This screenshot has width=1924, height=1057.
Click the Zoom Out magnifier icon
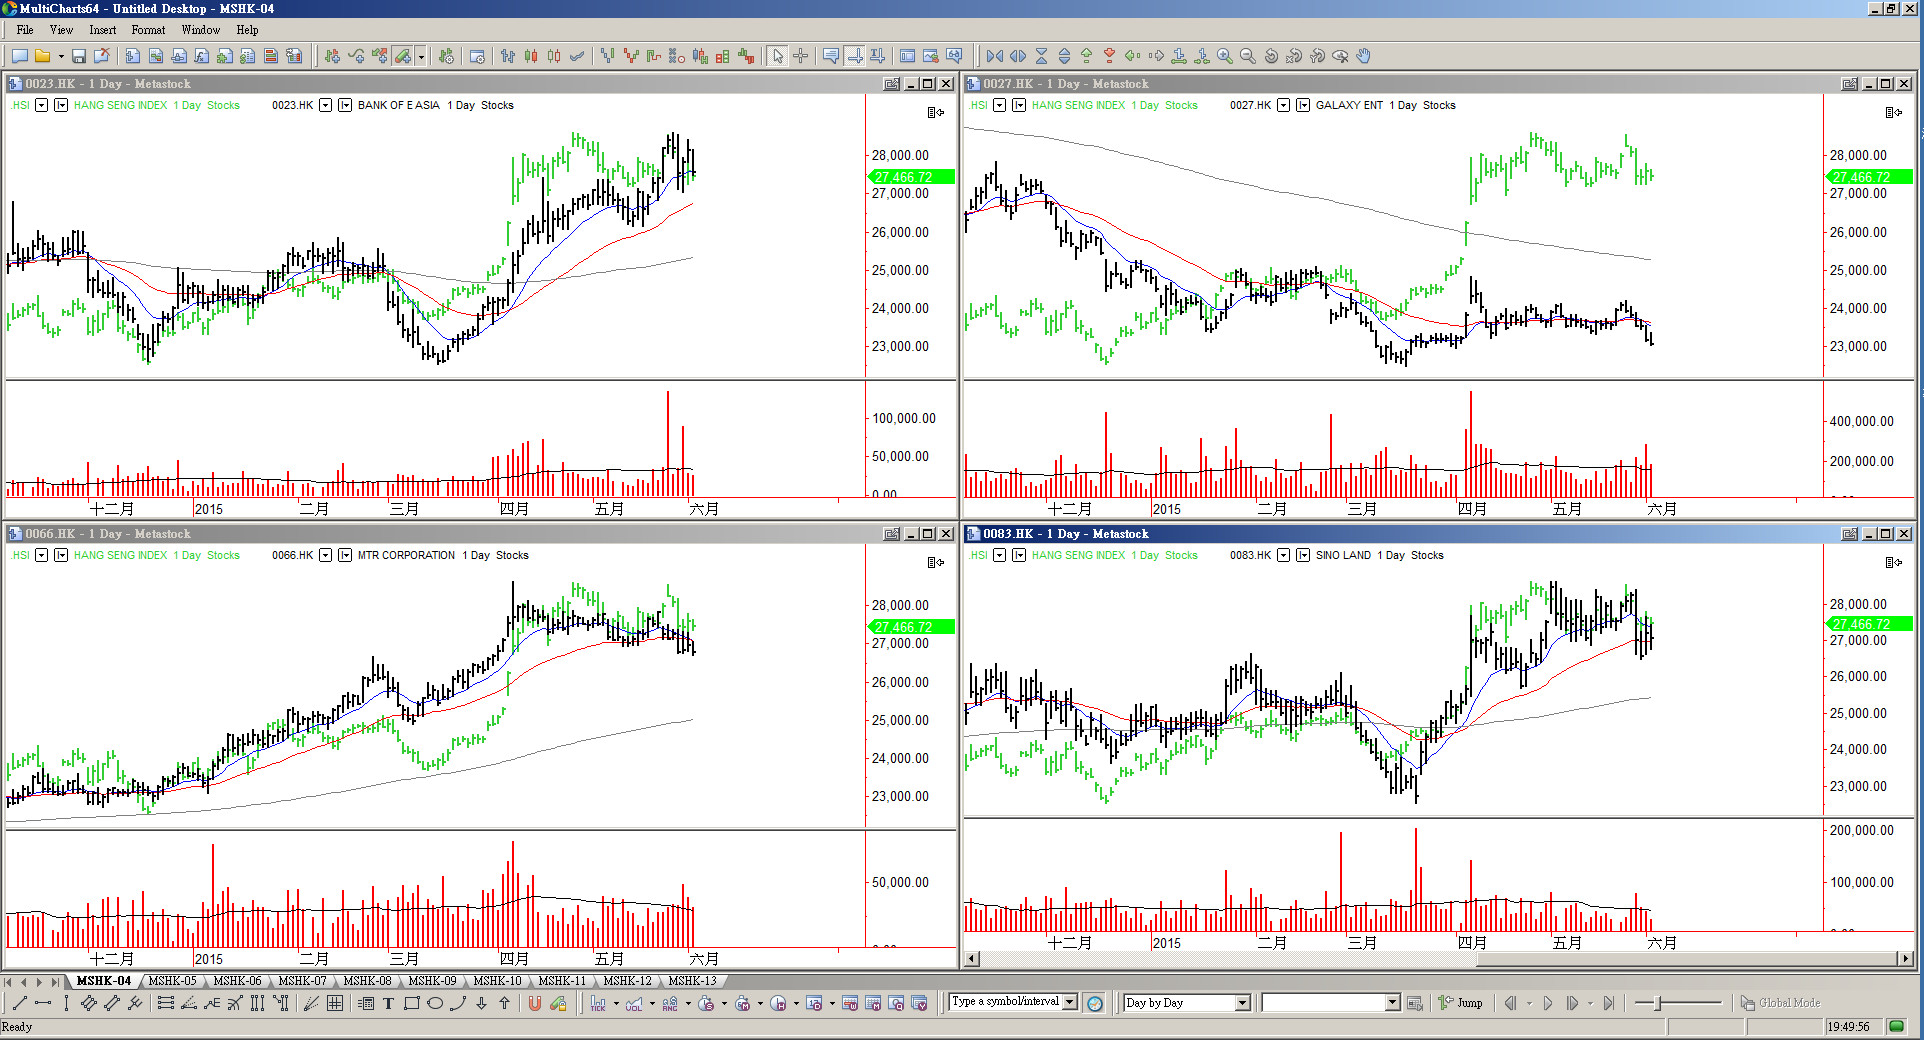point(1247,57)
